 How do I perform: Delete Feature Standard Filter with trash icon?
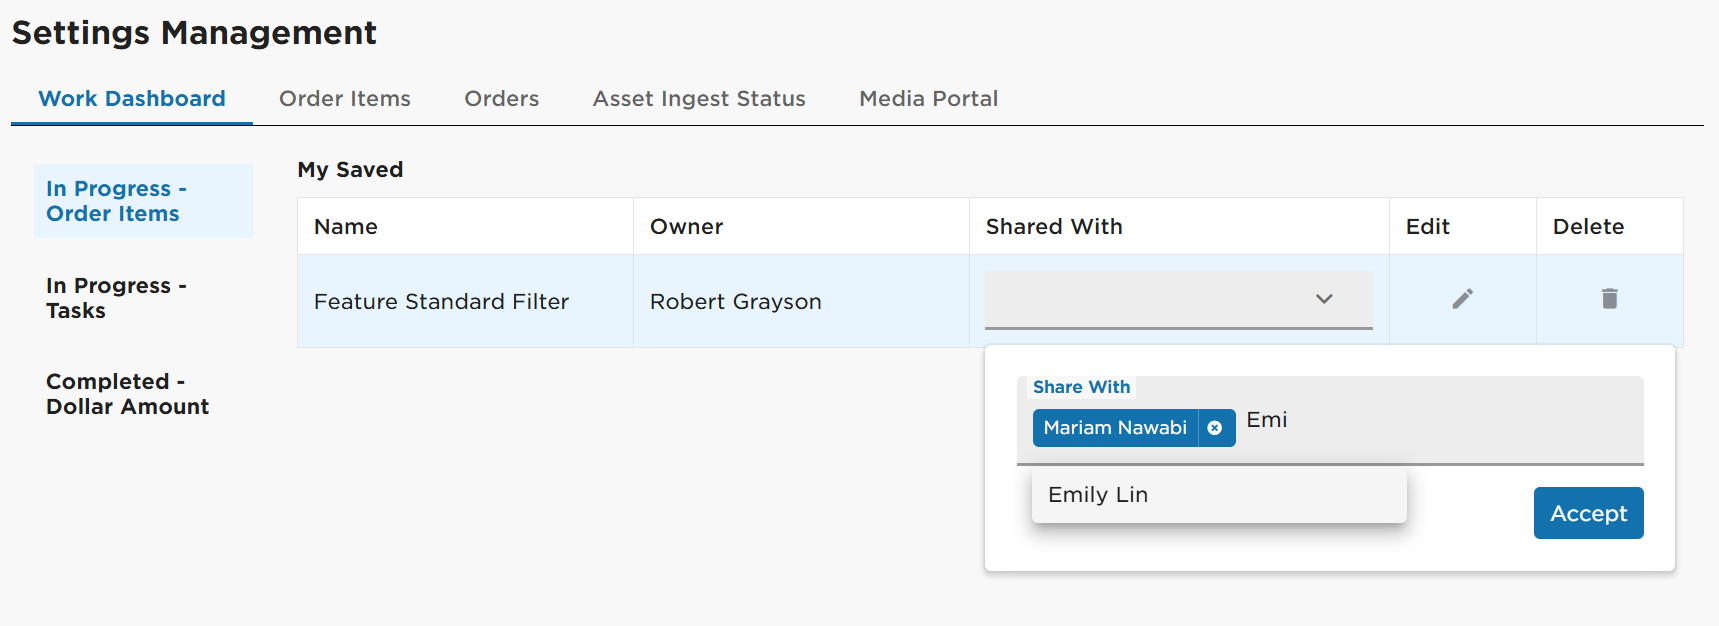[1609, 299]
